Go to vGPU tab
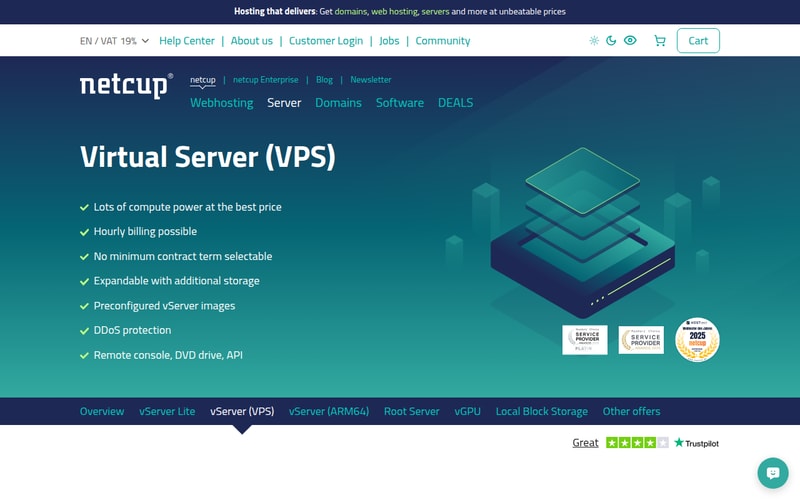Image resolution: width=800 pixels, height=500 pixels. 467,411
